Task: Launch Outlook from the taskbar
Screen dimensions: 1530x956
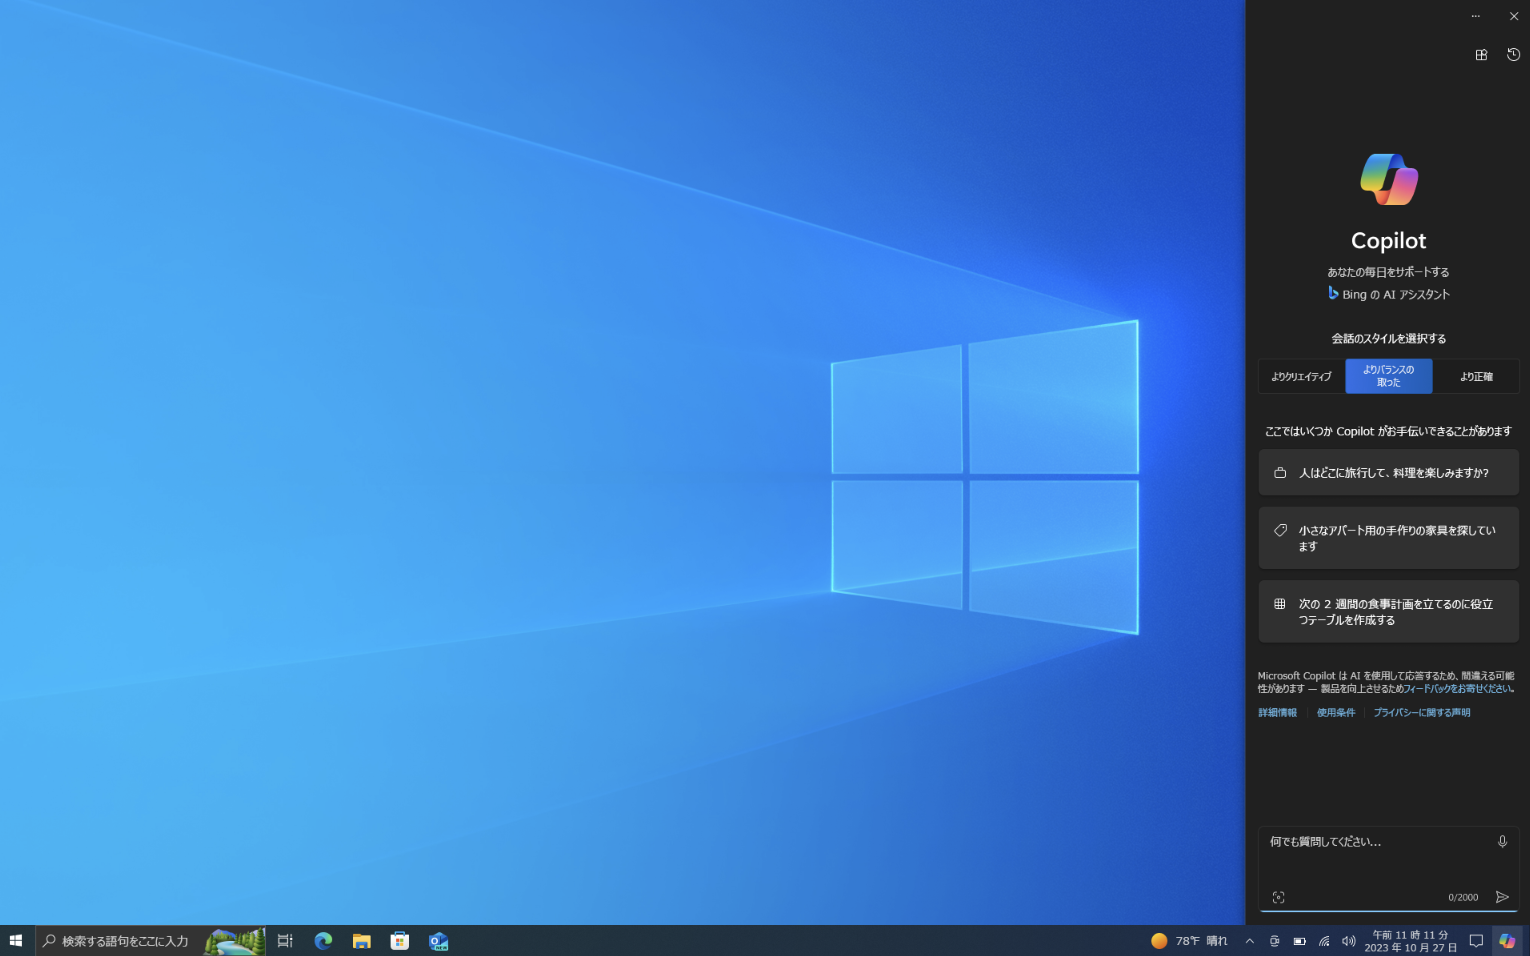Action: [x=438, y=941]
